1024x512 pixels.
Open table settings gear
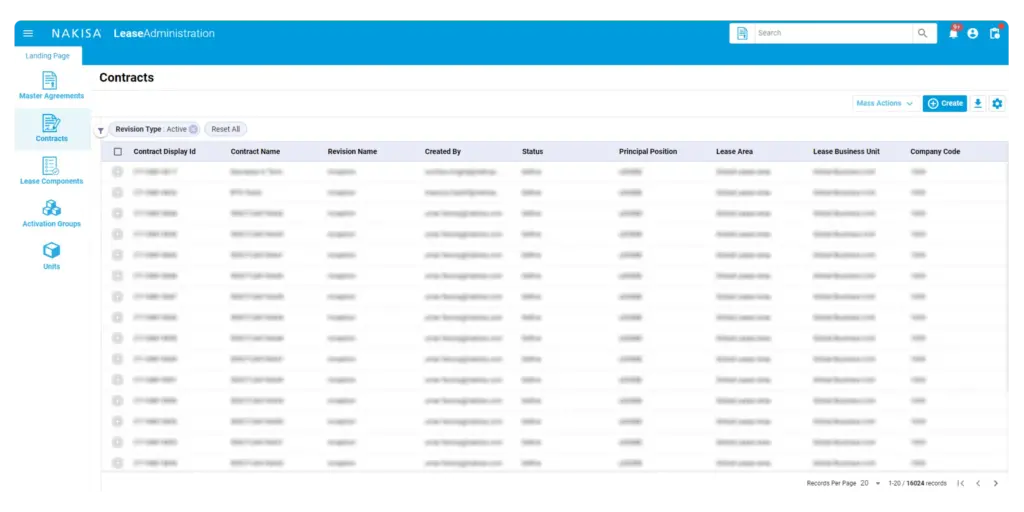997,103
